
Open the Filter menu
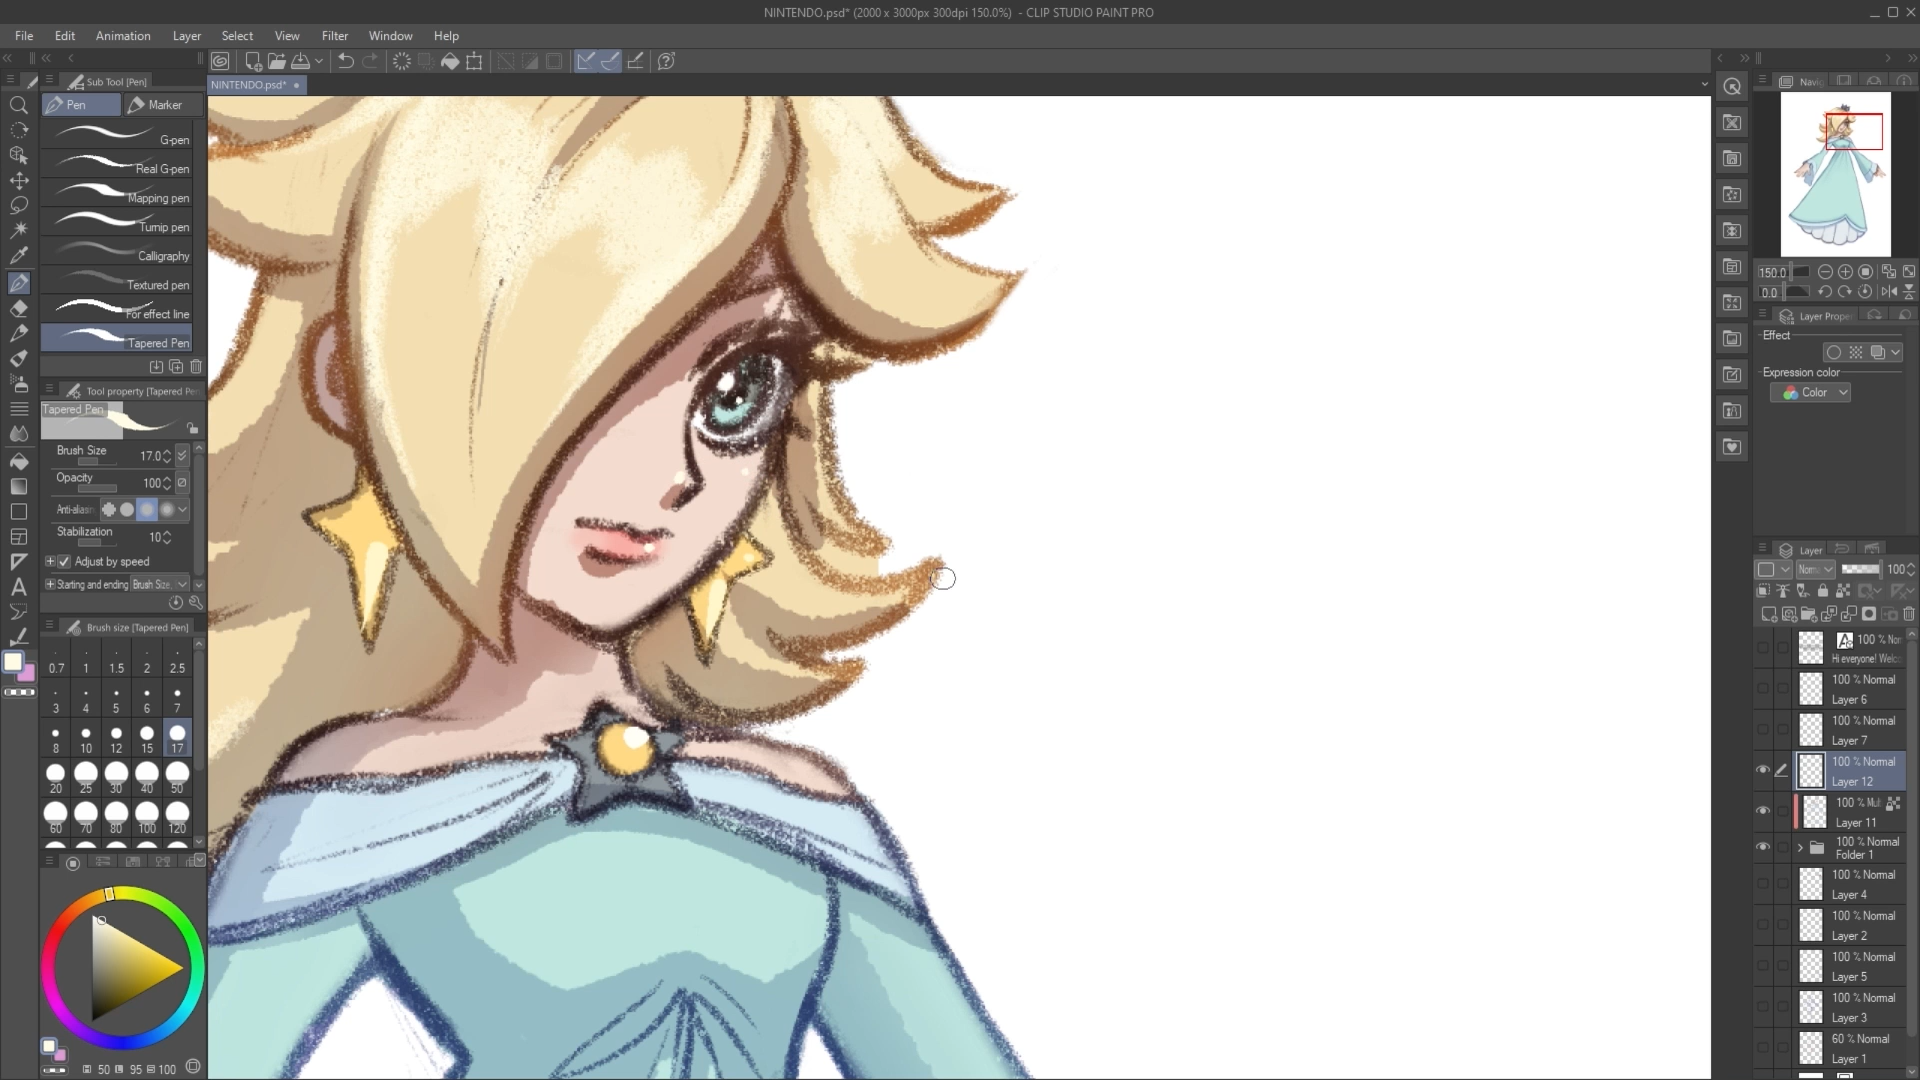[335, 36]
